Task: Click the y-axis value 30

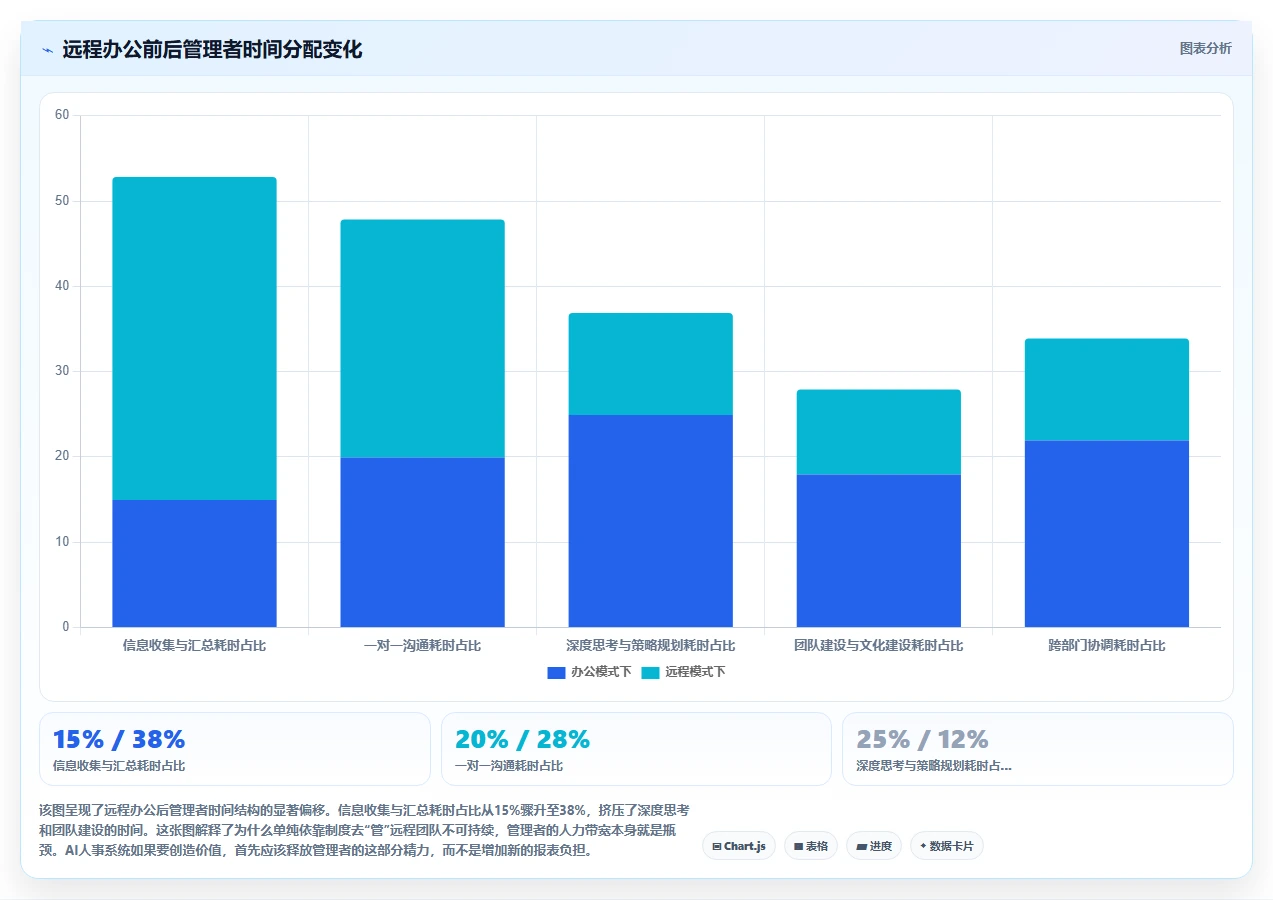Action: pyautogui.click(x=62, y=371)
